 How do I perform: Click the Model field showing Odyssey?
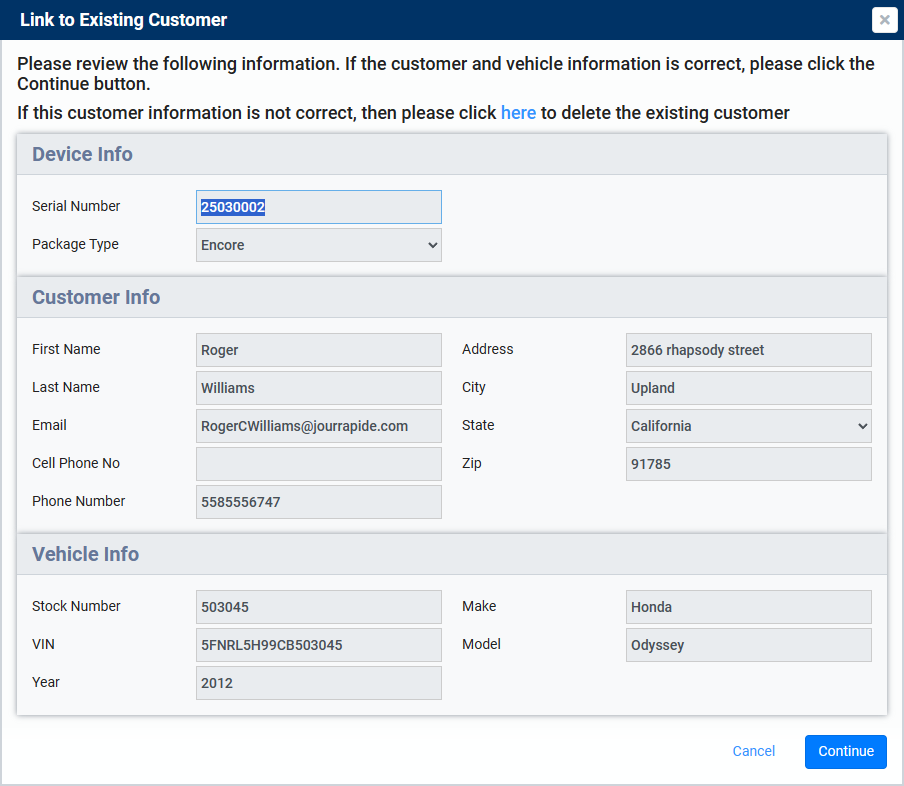point(748,644)
